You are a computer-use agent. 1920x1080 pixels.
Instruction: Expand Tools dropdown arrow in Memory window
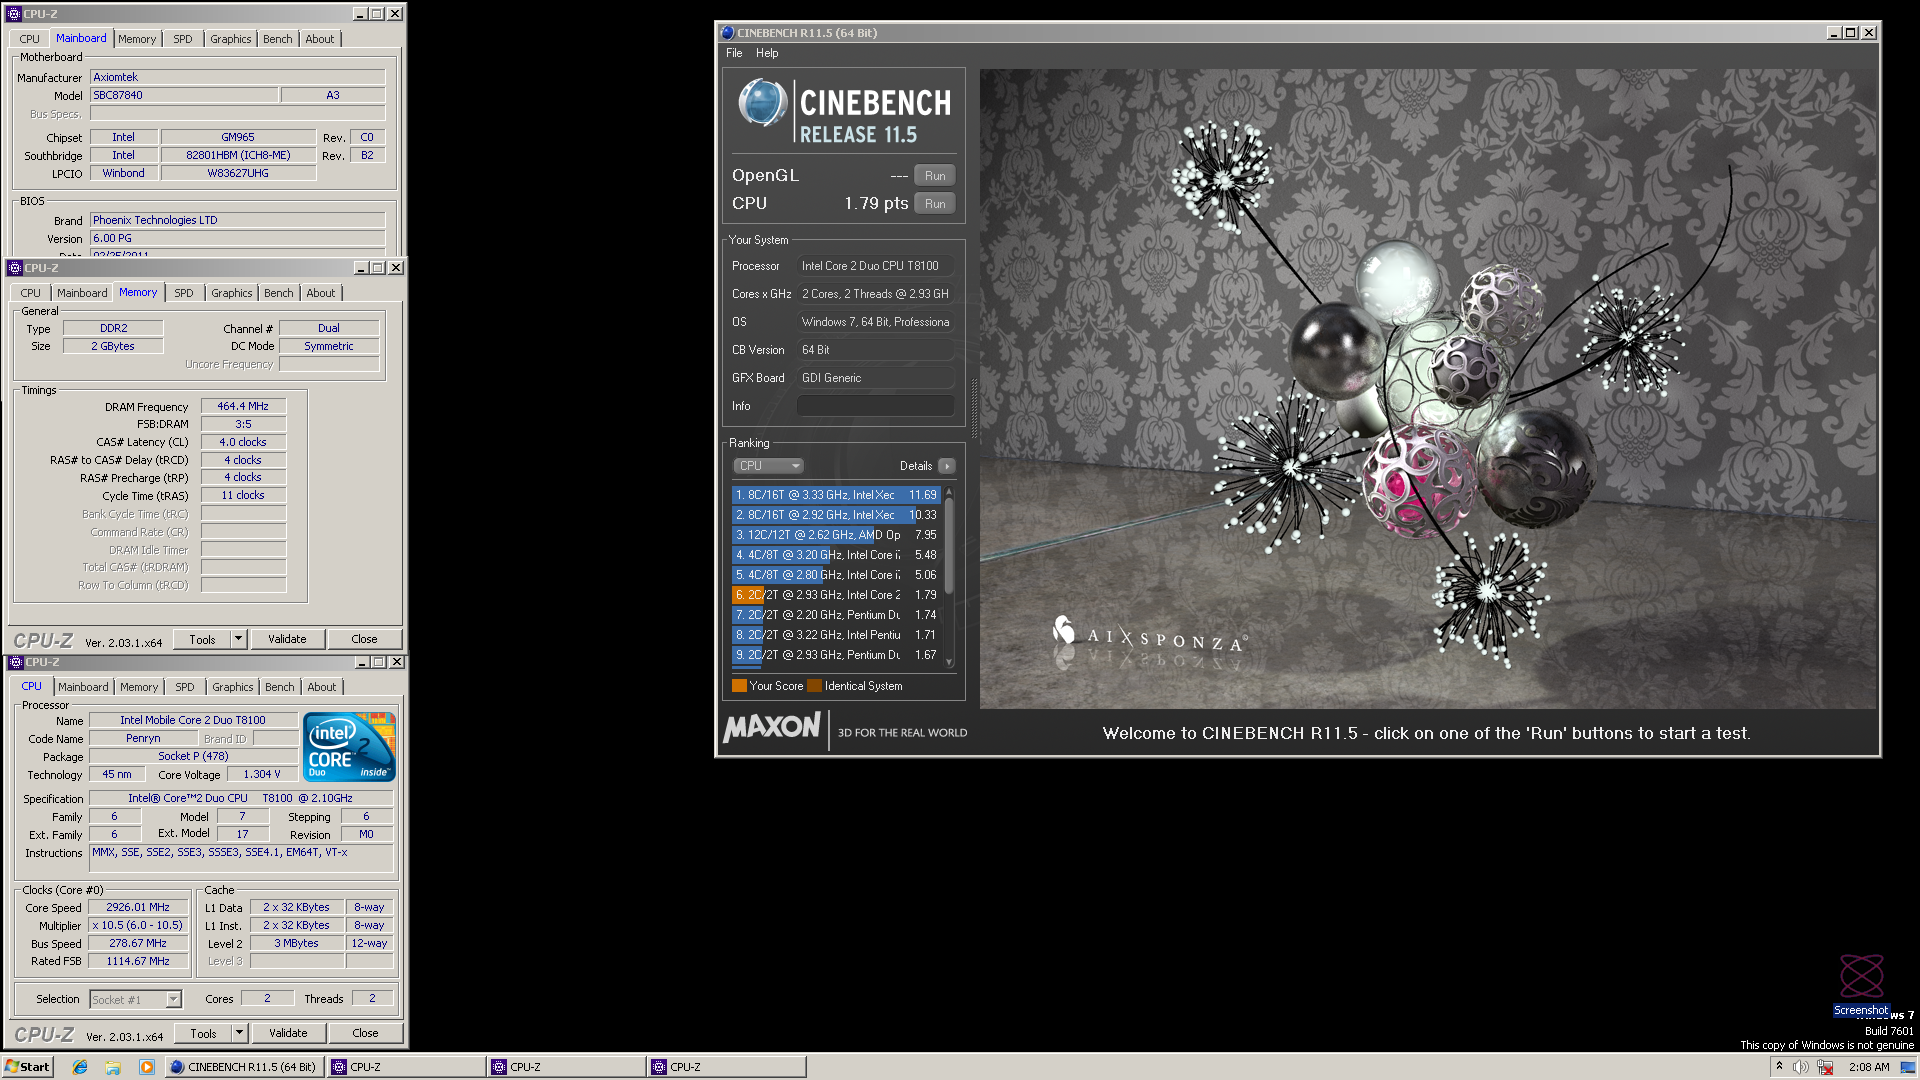click(x=238, y=639)
